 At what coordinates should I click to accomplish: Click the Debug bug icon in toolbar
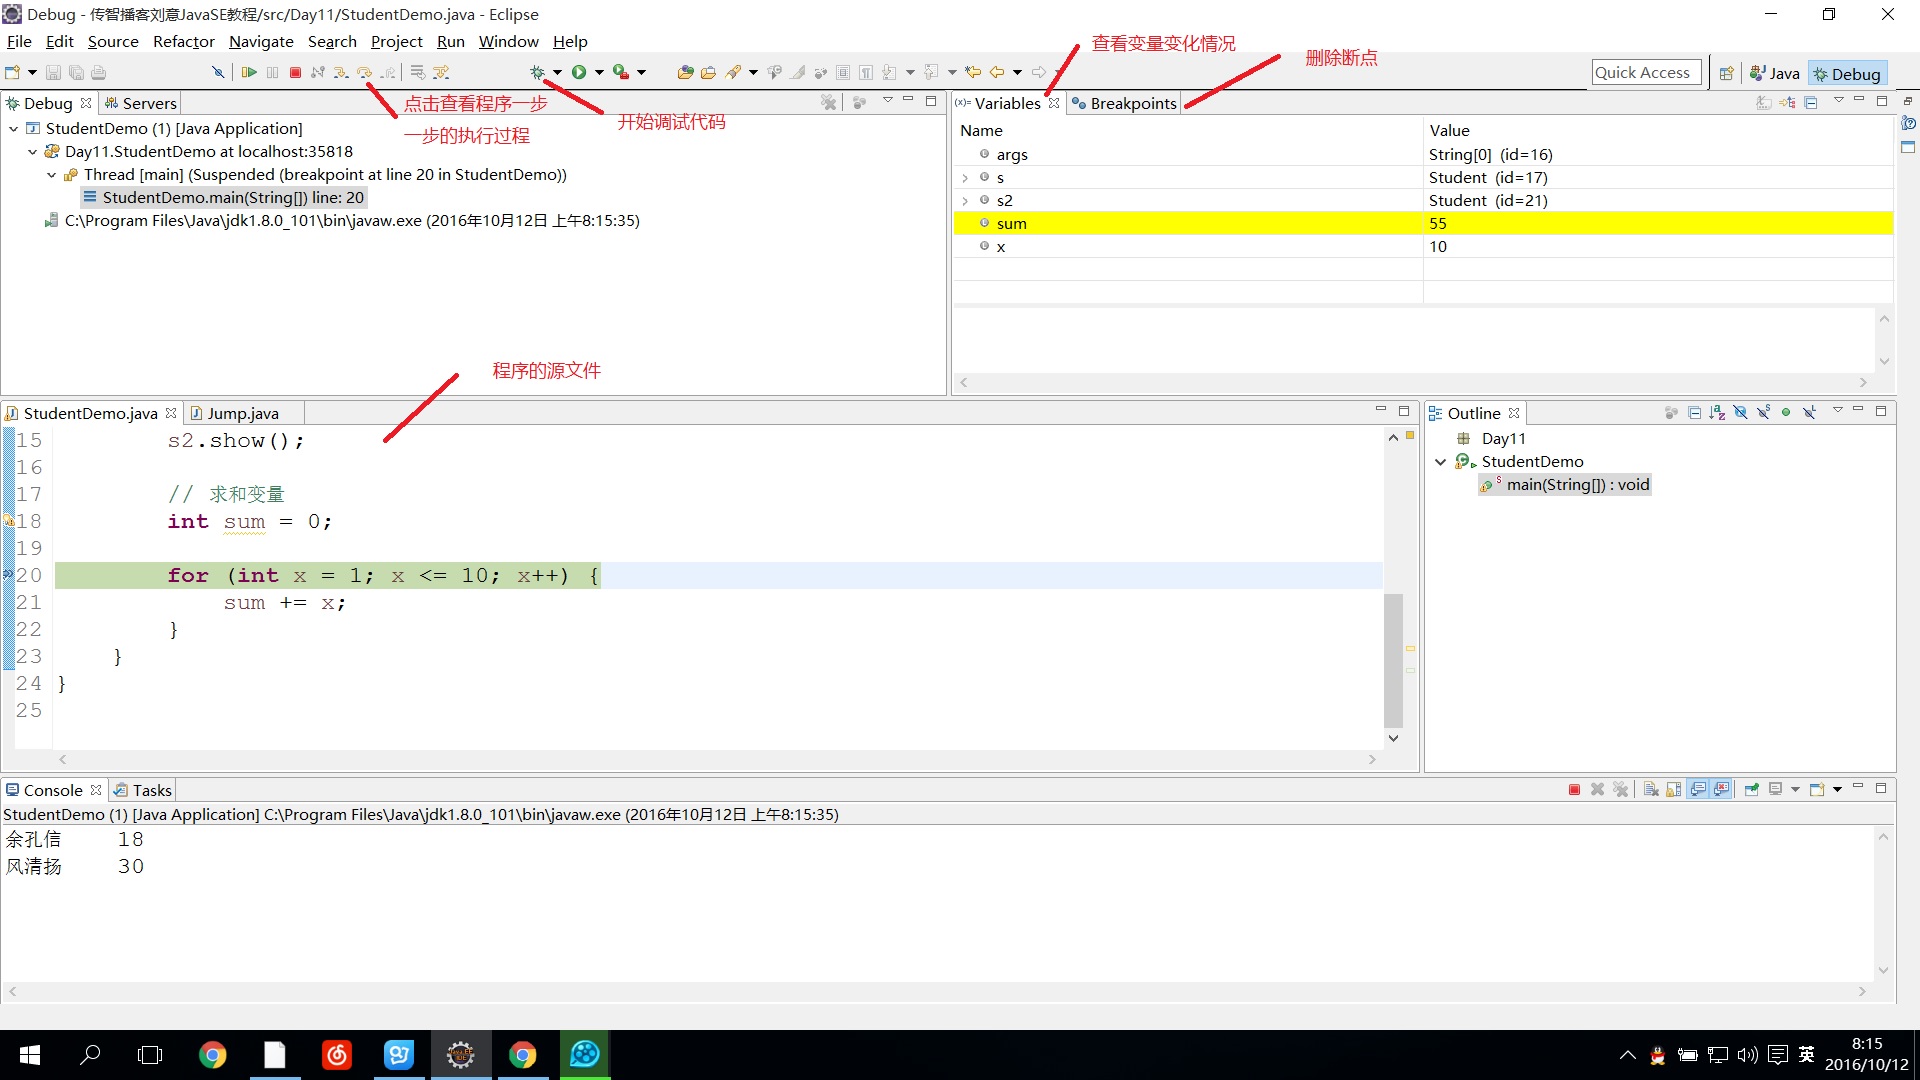point(537,72)
